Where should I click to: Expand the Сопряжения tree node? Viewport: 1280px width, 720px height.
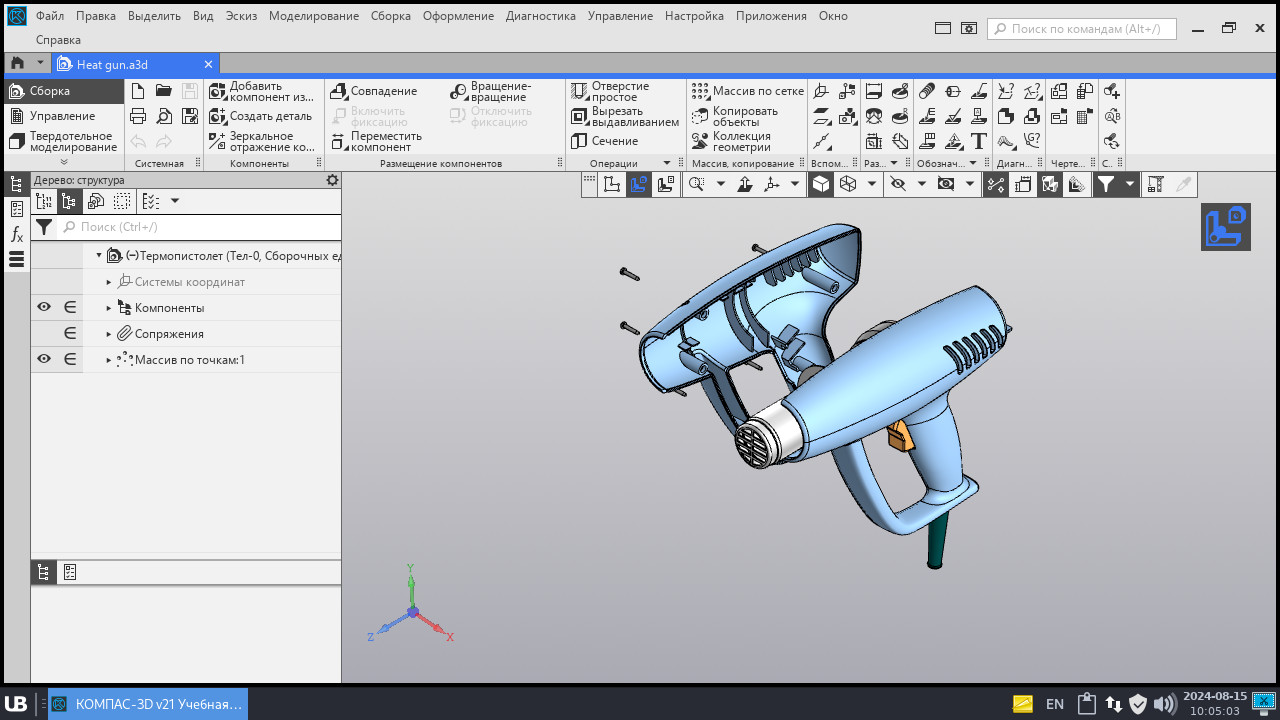[109, 334]
